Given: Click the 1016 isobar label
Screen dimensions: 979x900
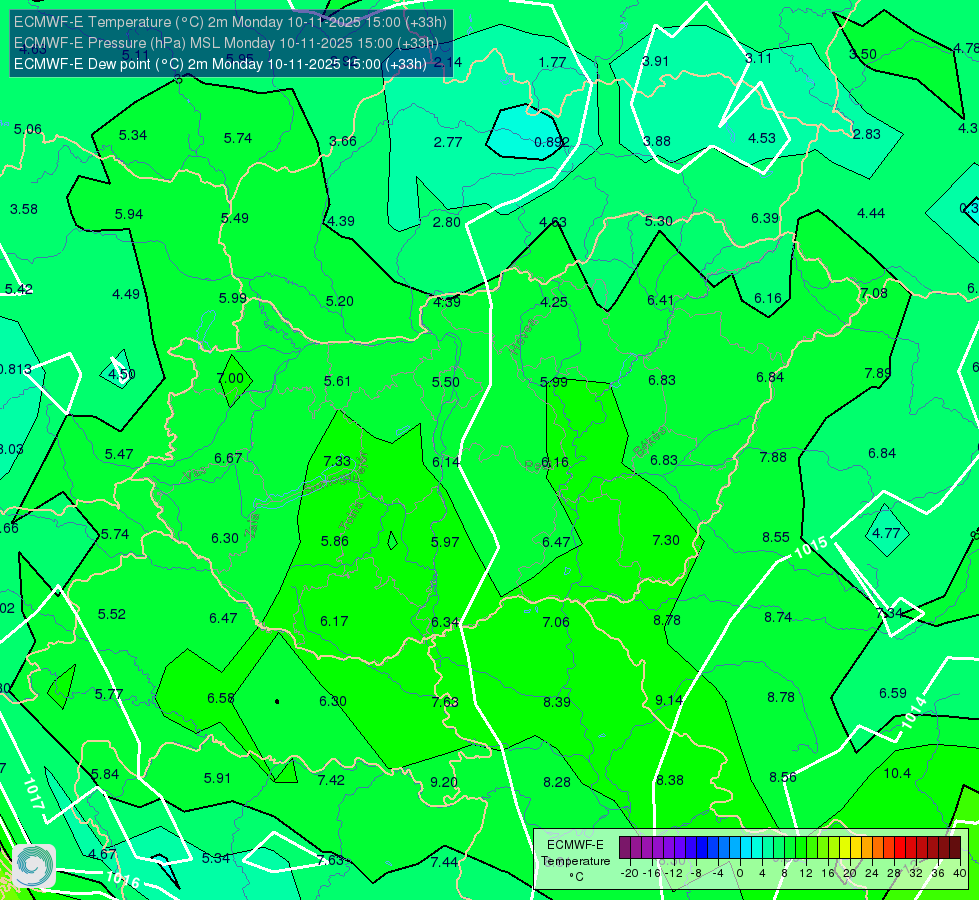Looking at the screenshot, I should click(123, 880).
